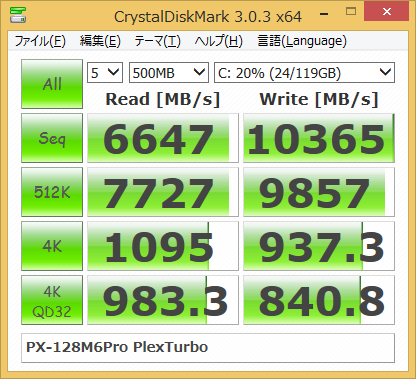Open the 言語(Language) menu
Viewport: 416px width, 379px height.
[x=302, y=41]
